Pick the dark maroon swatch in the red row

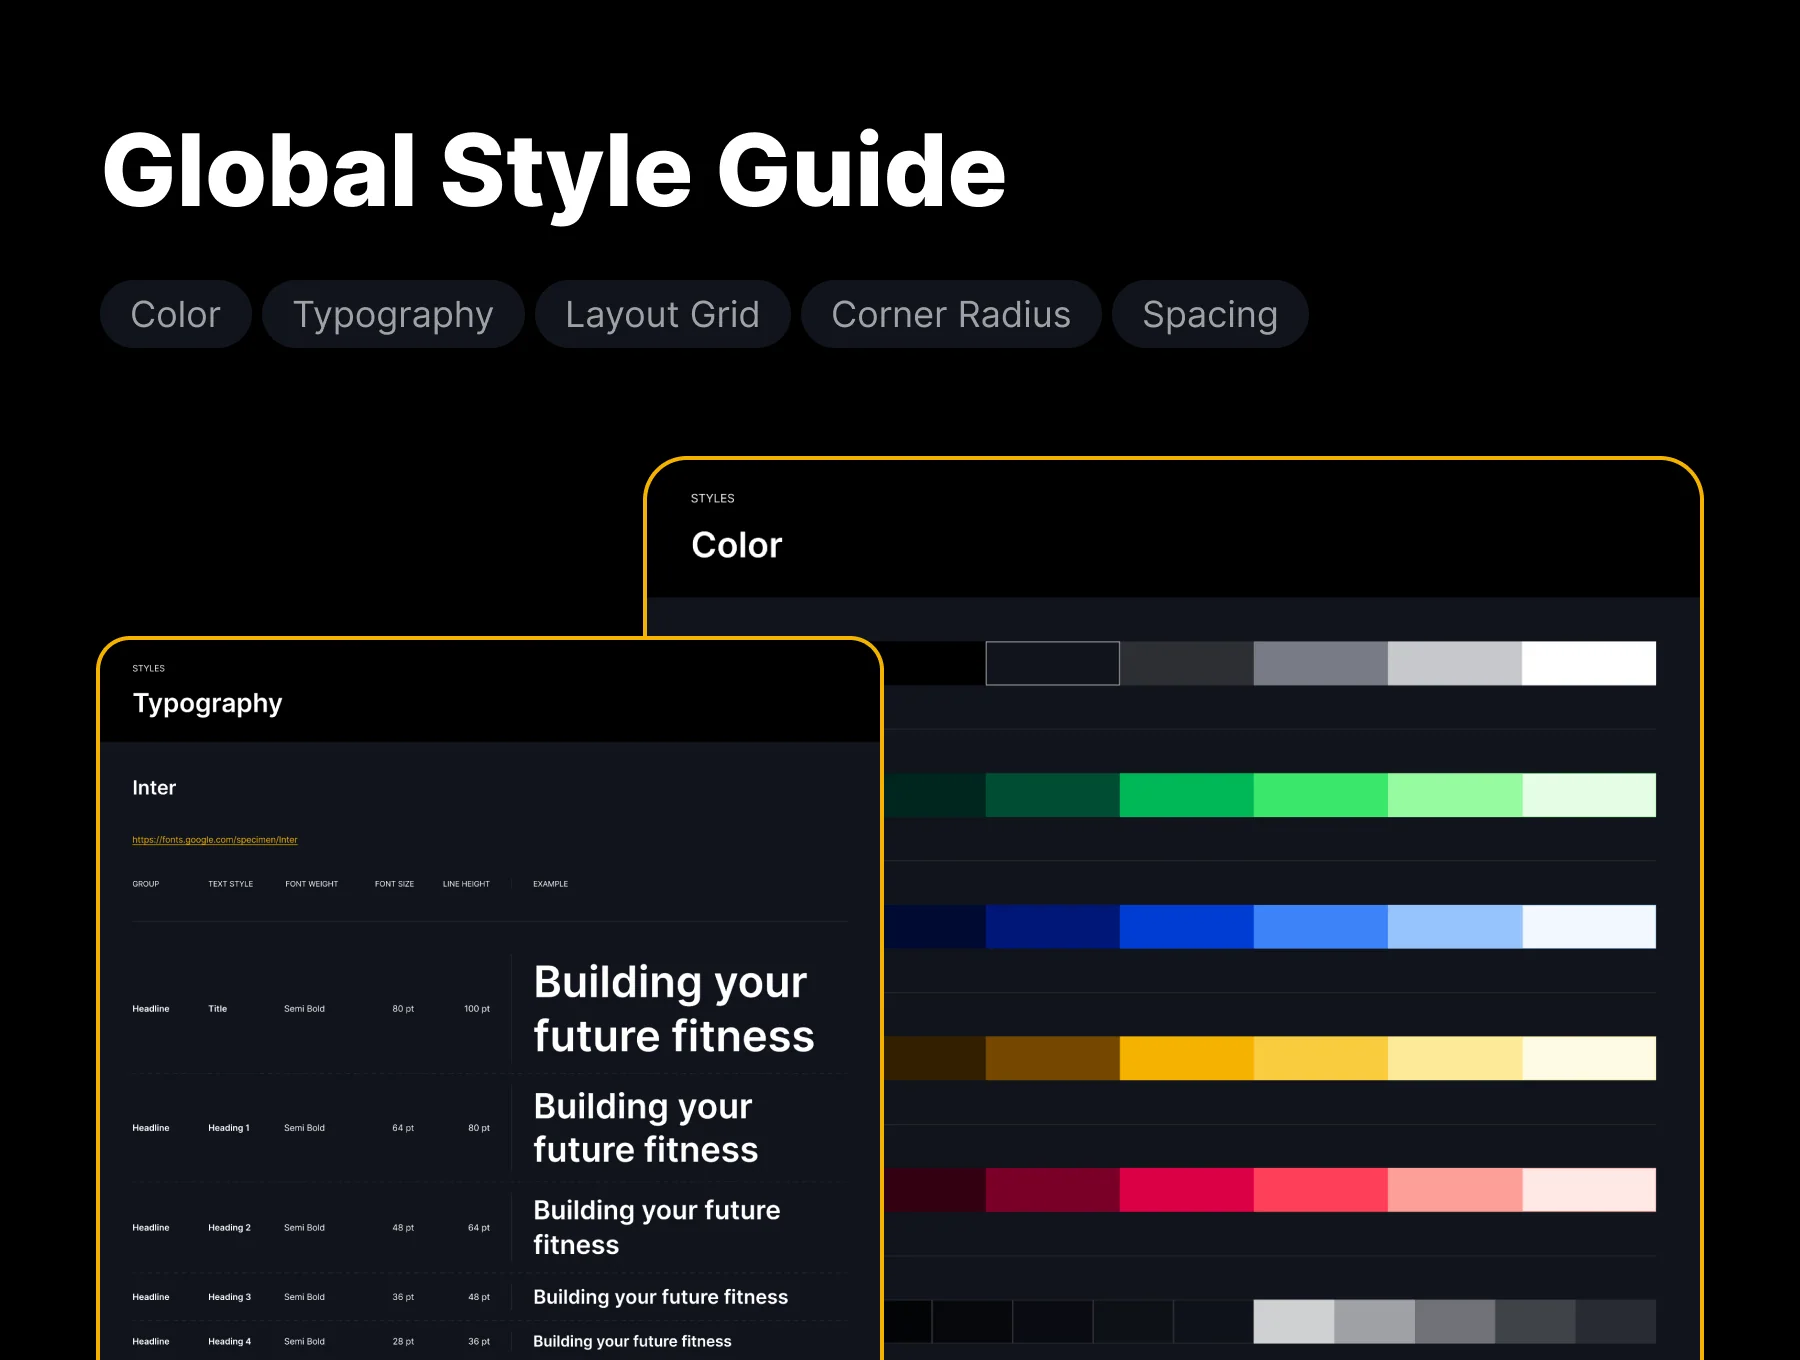pyautogui.click(x=1052, y=1190)
